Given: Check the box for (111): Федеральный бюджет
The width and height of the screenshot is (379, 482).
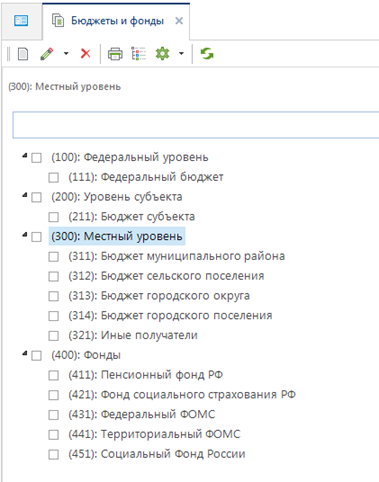Looking at the screenshot, I should coord(53,178).
